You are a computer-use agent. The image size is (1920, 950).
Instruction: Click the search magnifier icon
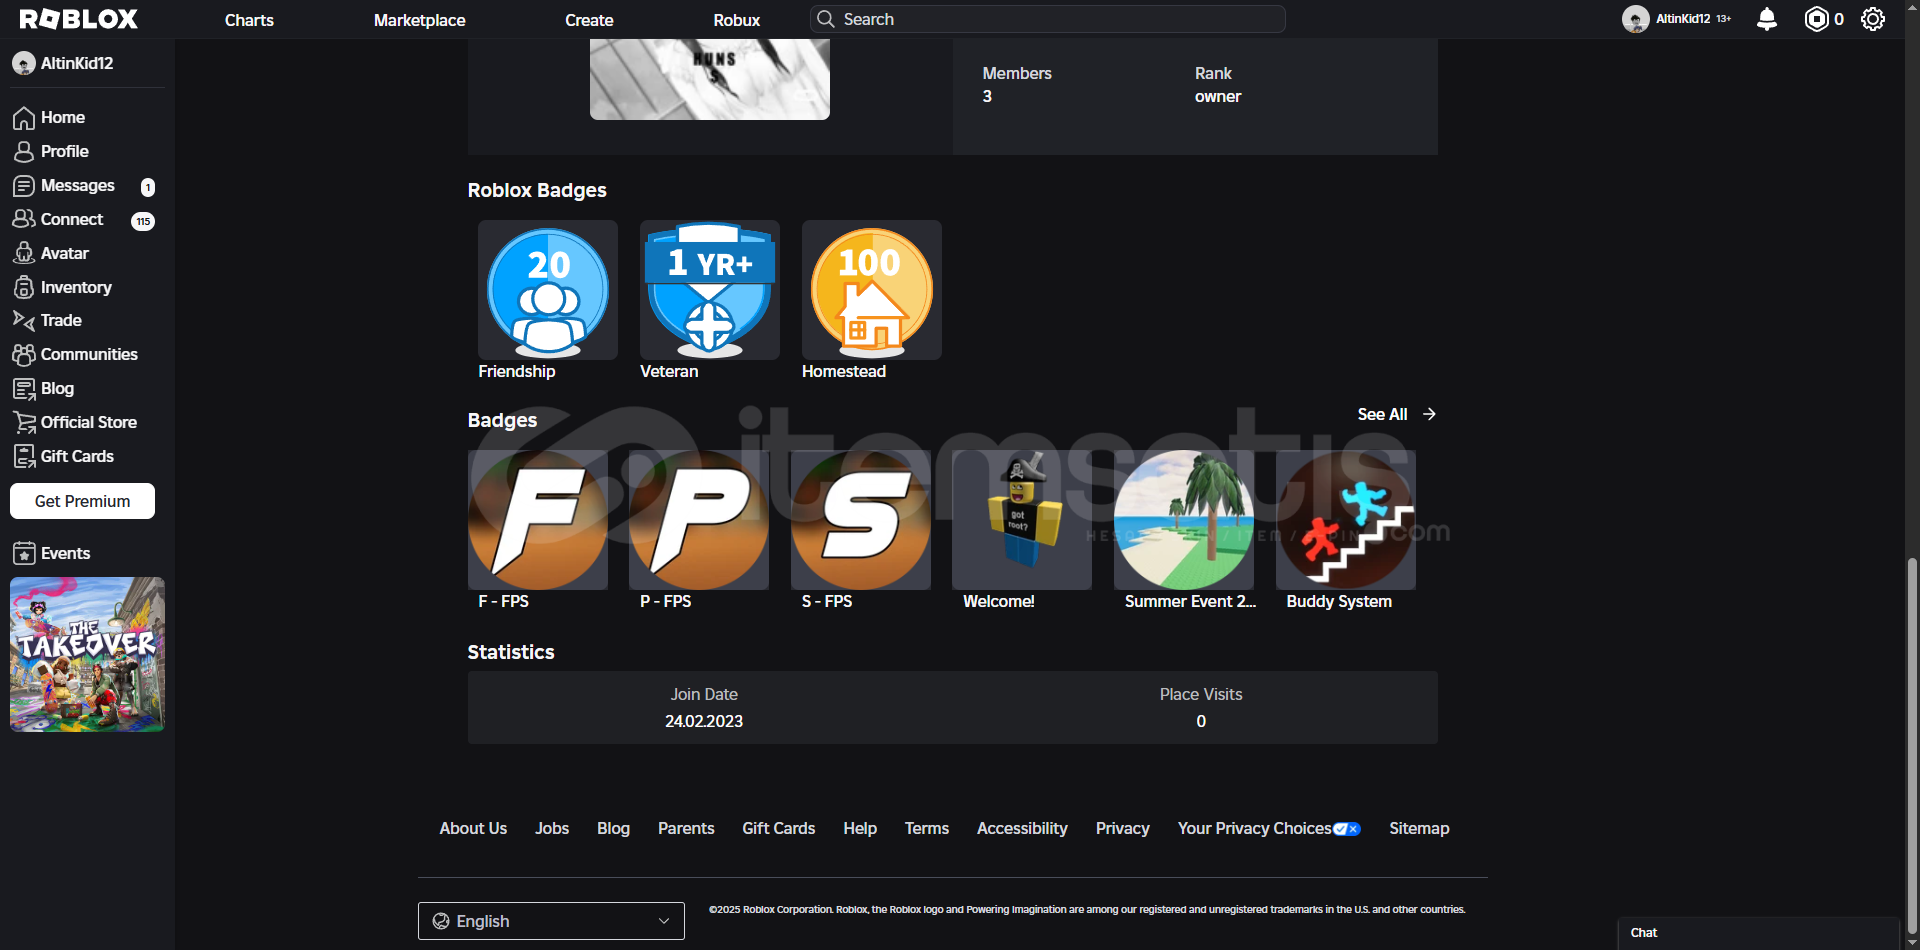pyautogui.click(x=826, y=19)
